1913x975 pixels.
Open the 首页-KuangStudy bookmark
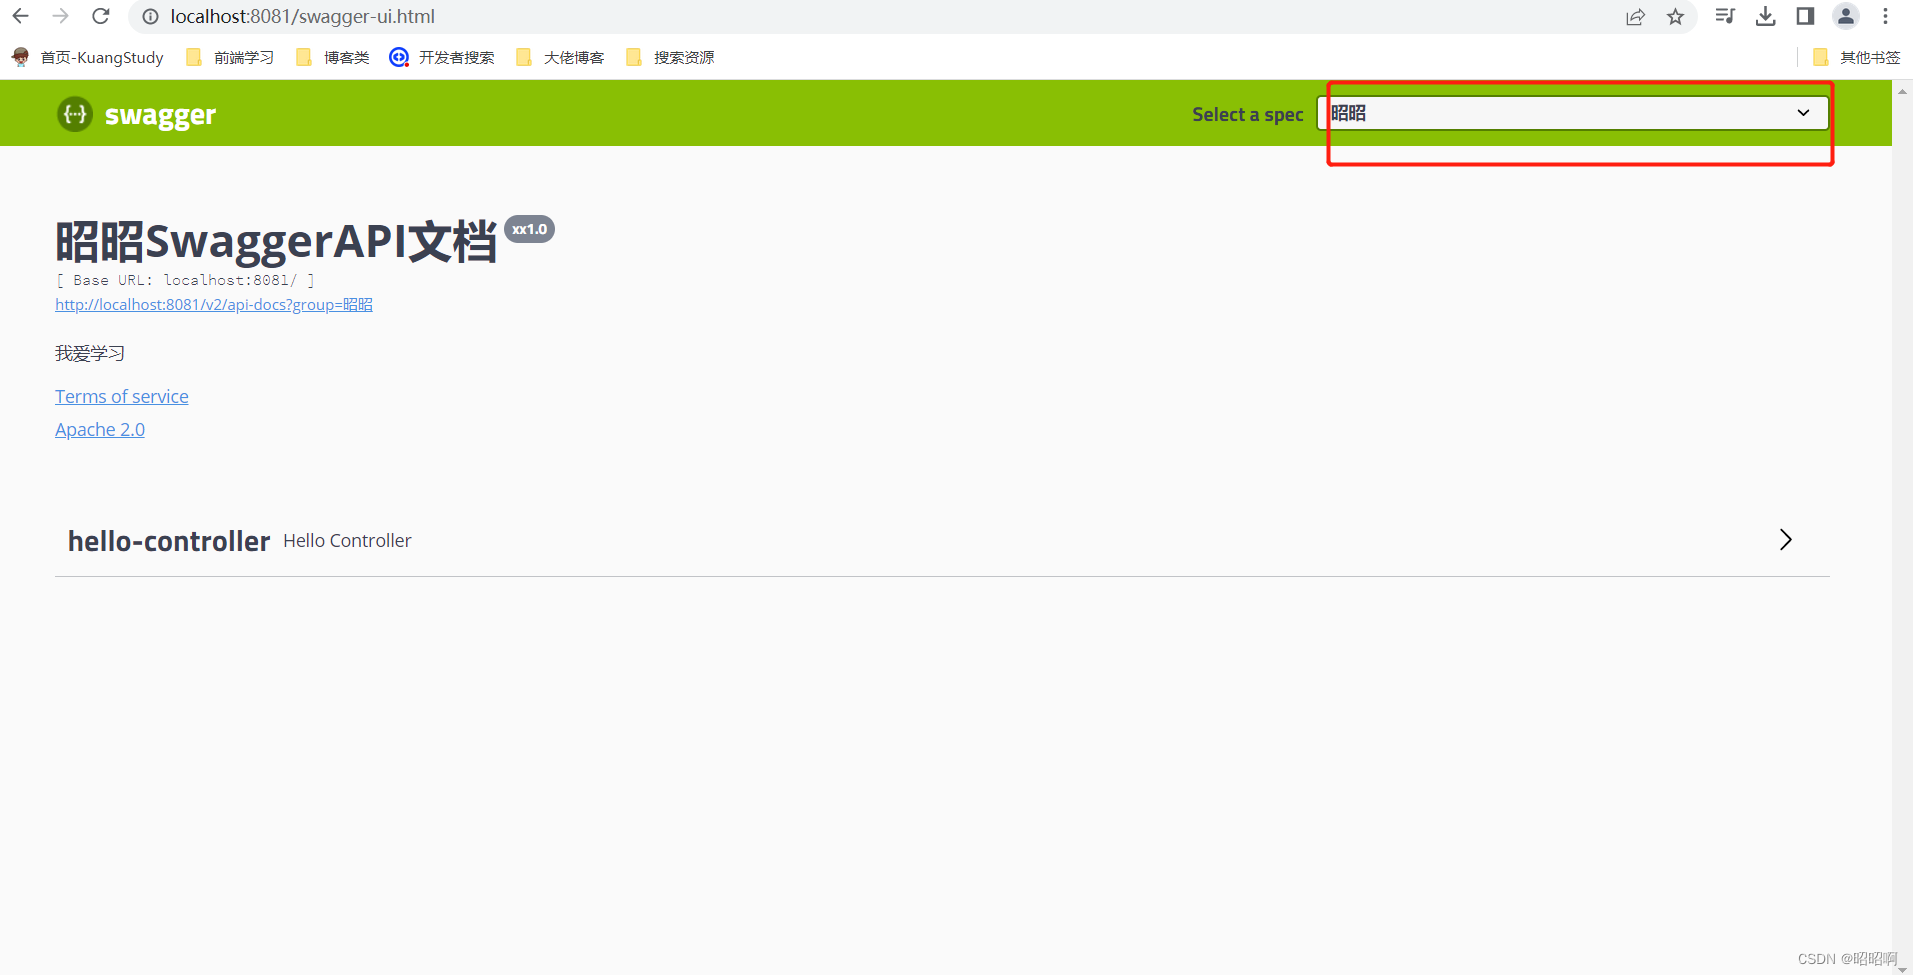pyautogui.click(x=88, y=57)
